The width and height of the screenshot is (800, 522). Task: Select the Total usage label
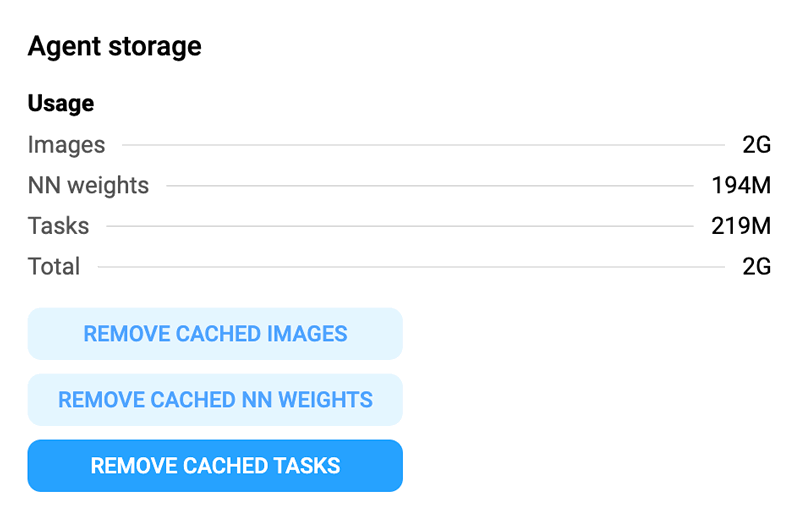coord(54,267)
